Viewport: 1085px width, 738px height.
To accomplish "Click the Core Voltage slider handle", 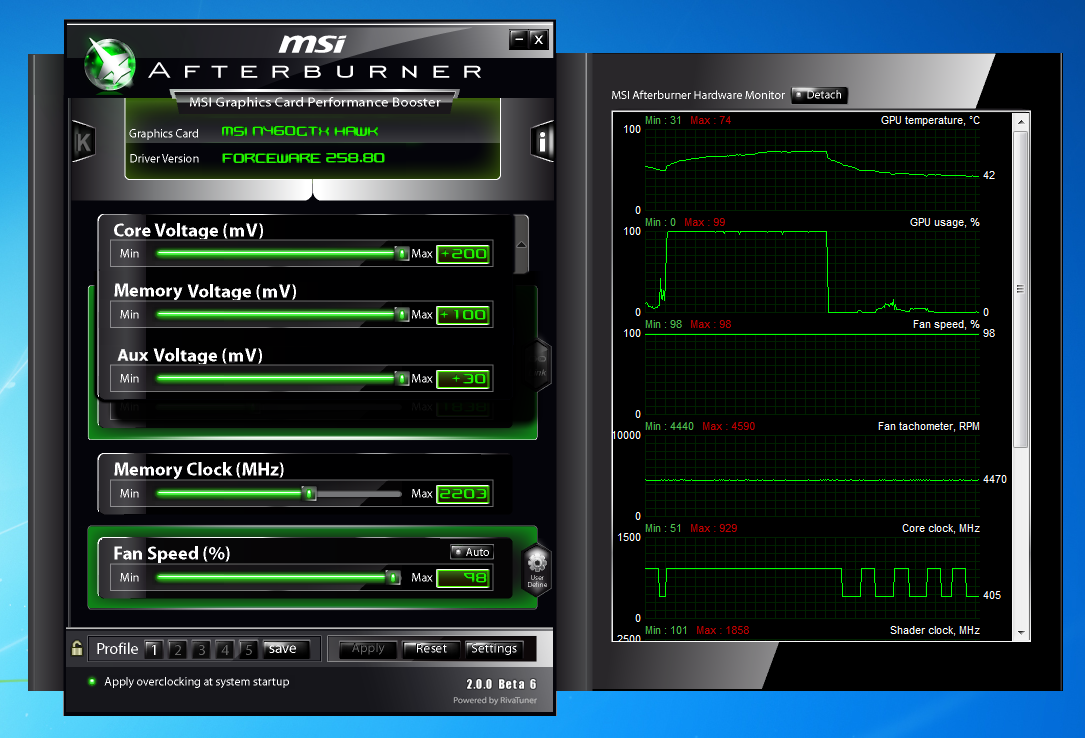I will 402,254.
